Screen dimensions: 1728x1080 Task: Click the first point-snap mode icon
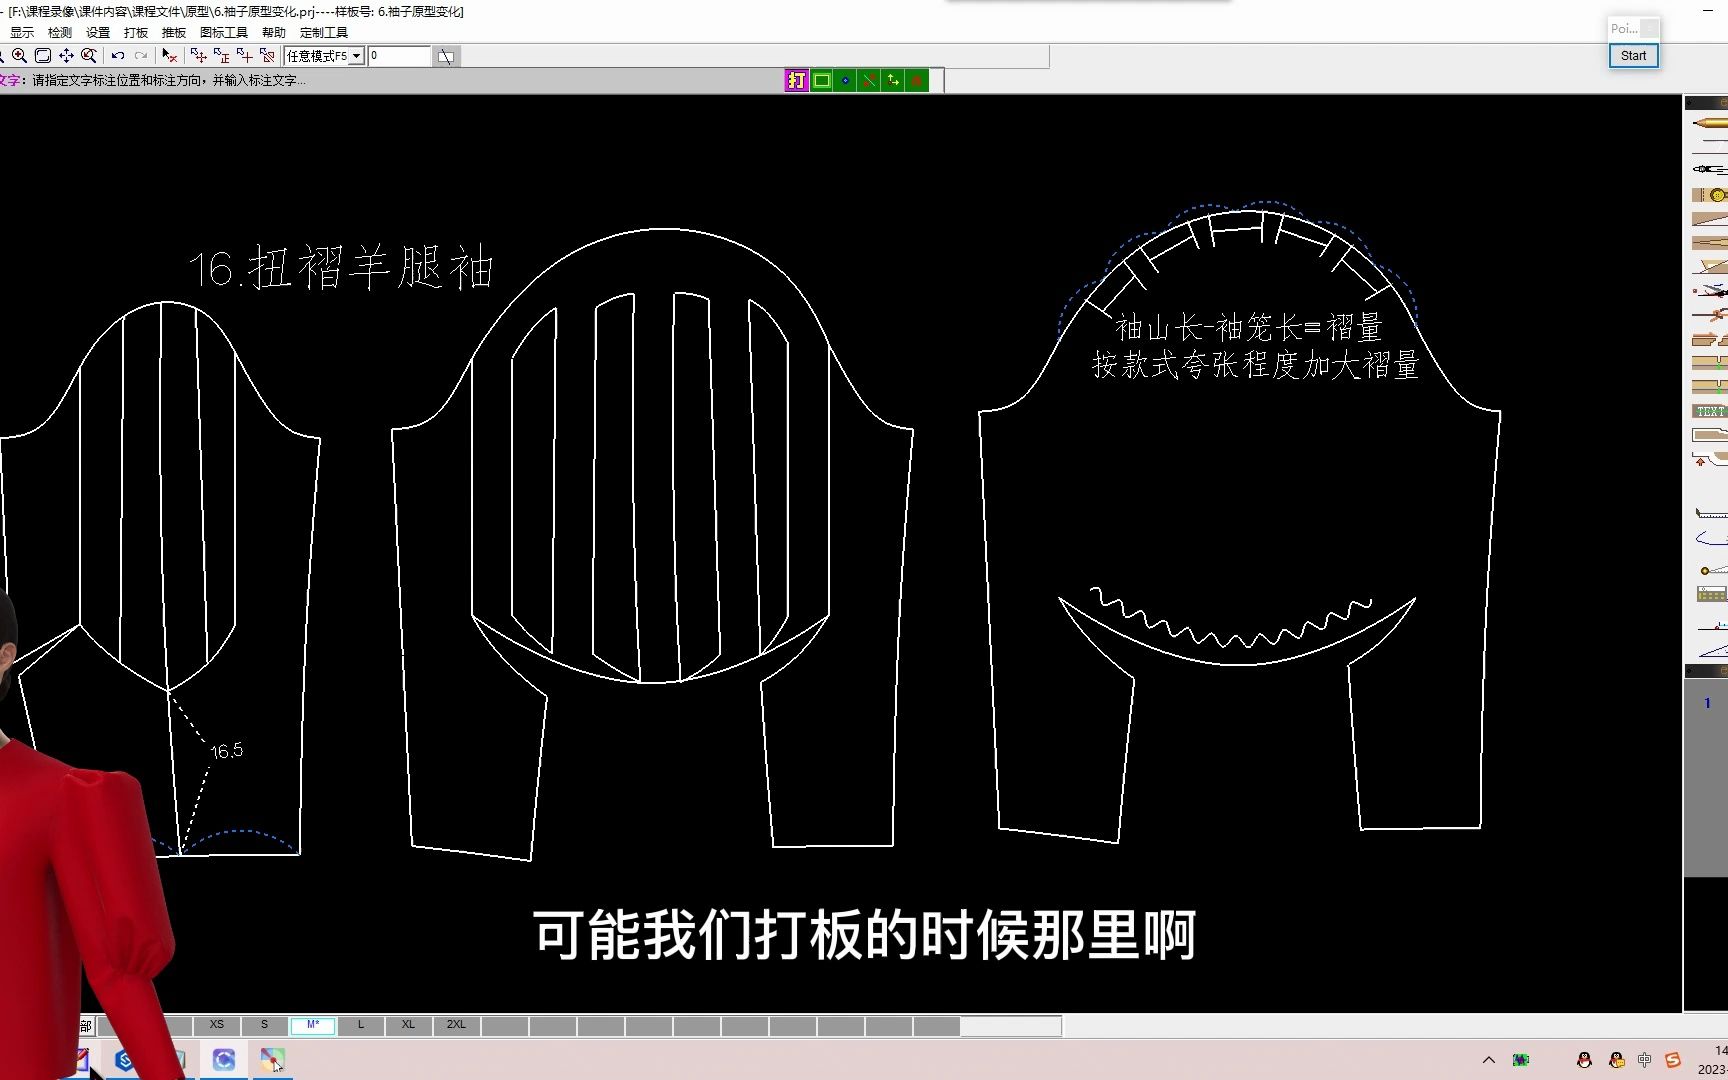click(198, 56)
